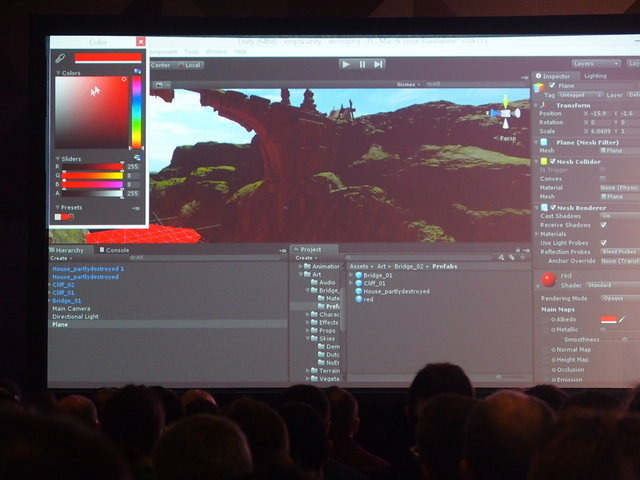The image size is (640, 480).
Task: Open the Rendering Mode dropdown
Action: point(620,298)
